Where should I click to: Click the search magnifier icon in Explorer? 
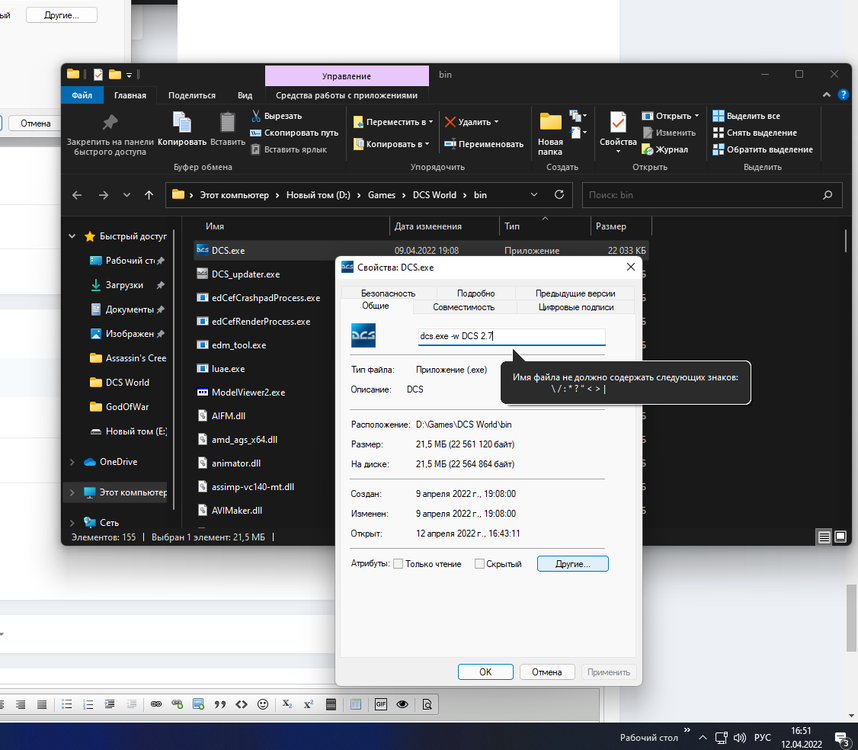[827, 195]
